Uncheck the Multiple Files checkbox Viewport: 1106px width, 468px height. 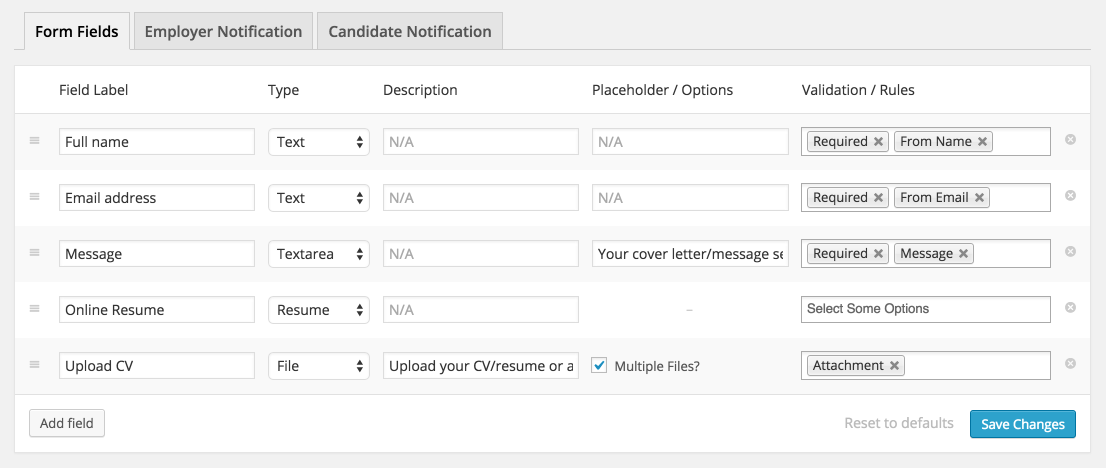click(x=600, y=366)
